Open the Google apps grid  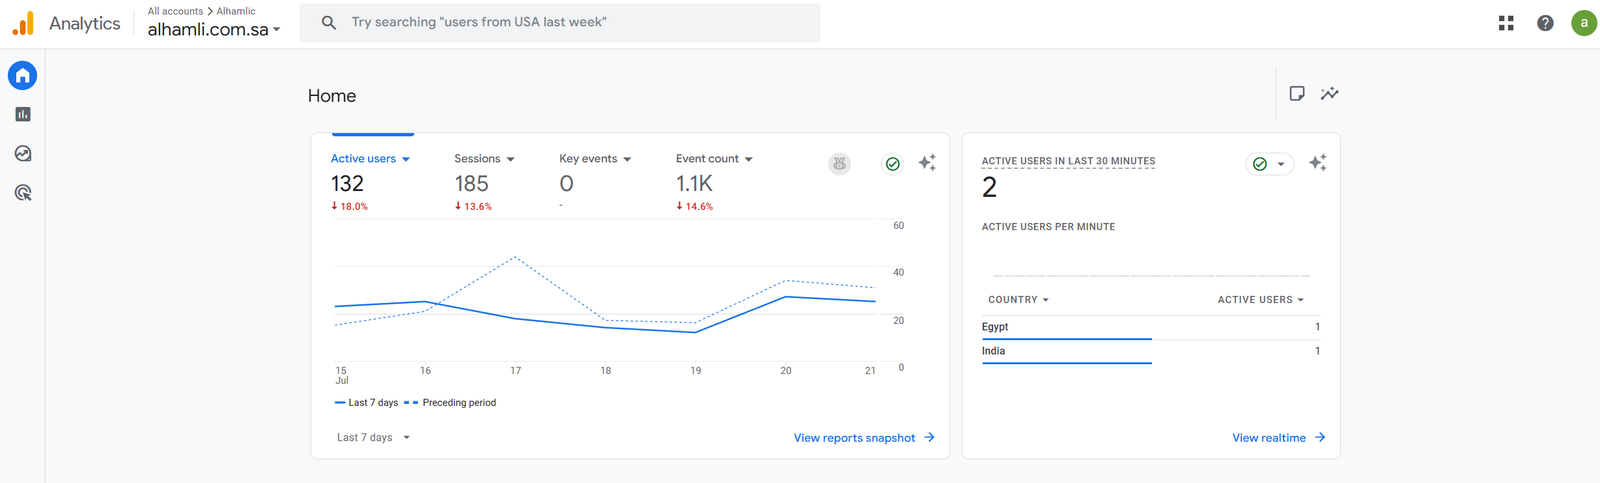pyautogui.click(x=1506, y=23)
